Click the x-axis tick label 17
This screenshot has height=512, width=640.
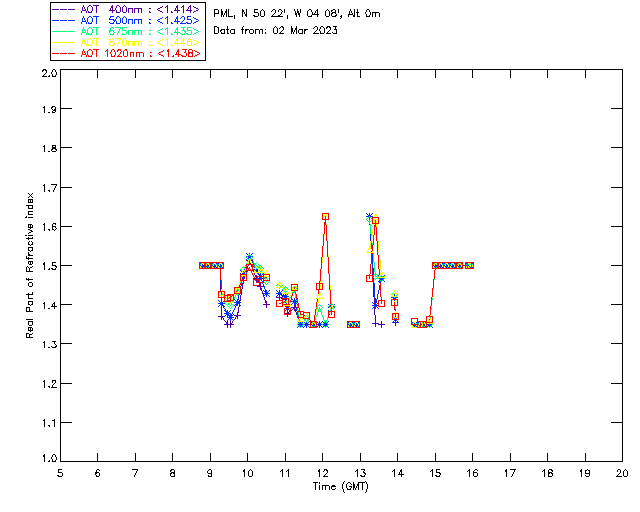[510, 473]
